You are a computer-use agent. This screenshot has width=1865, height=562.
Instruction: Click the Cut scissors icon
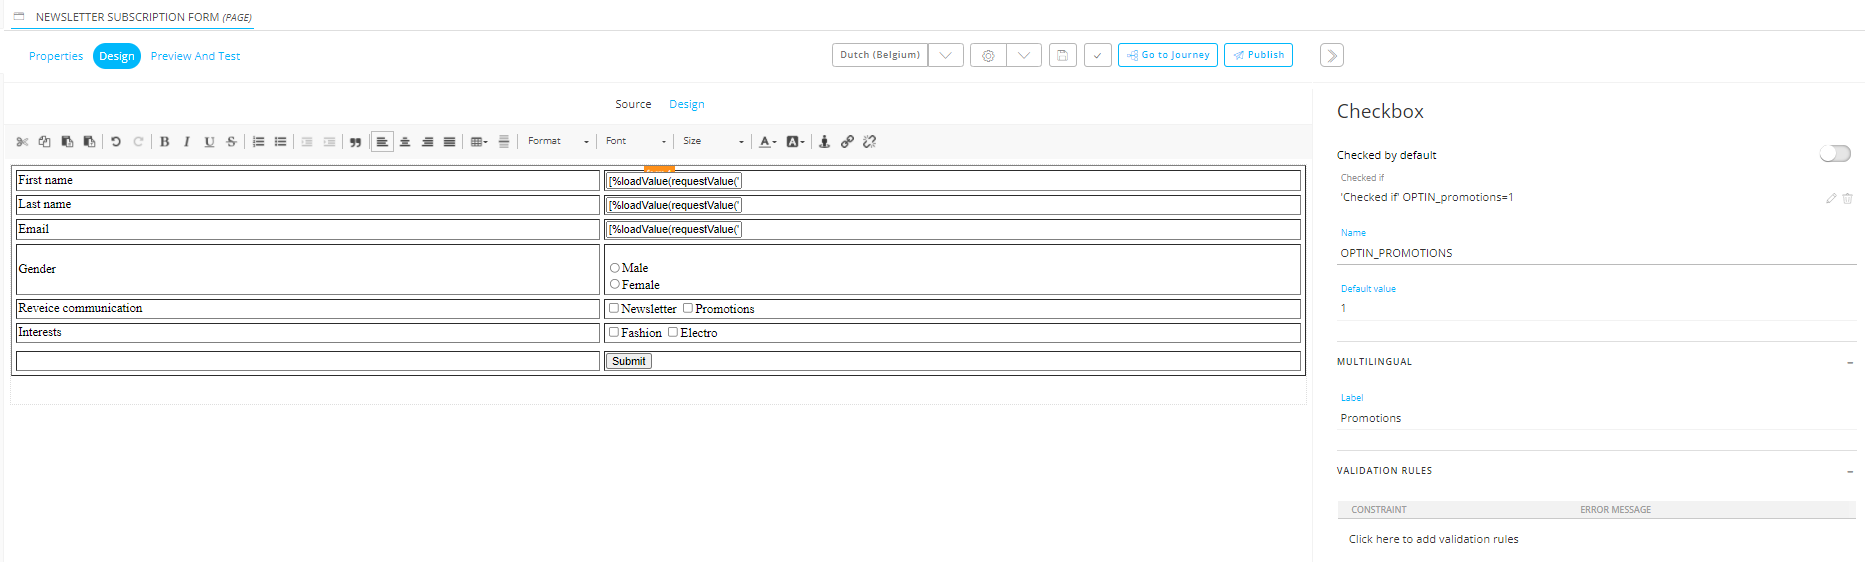(22, 142)
